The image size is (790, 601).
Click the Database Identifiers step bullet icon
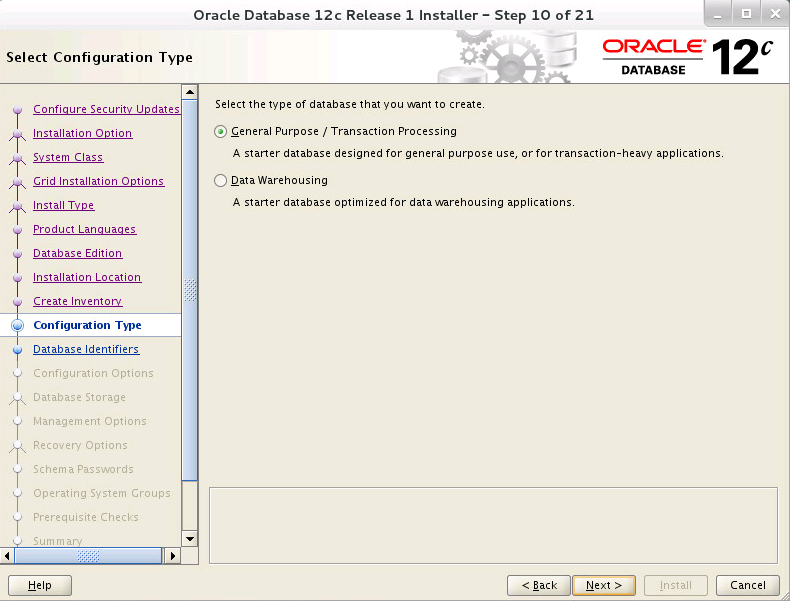18,349
